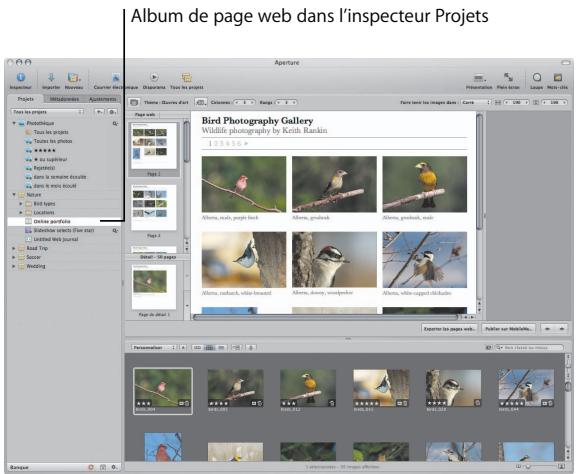
Task: Select three-star purple finch browser thumbnail
Action: tap(163, 388)
